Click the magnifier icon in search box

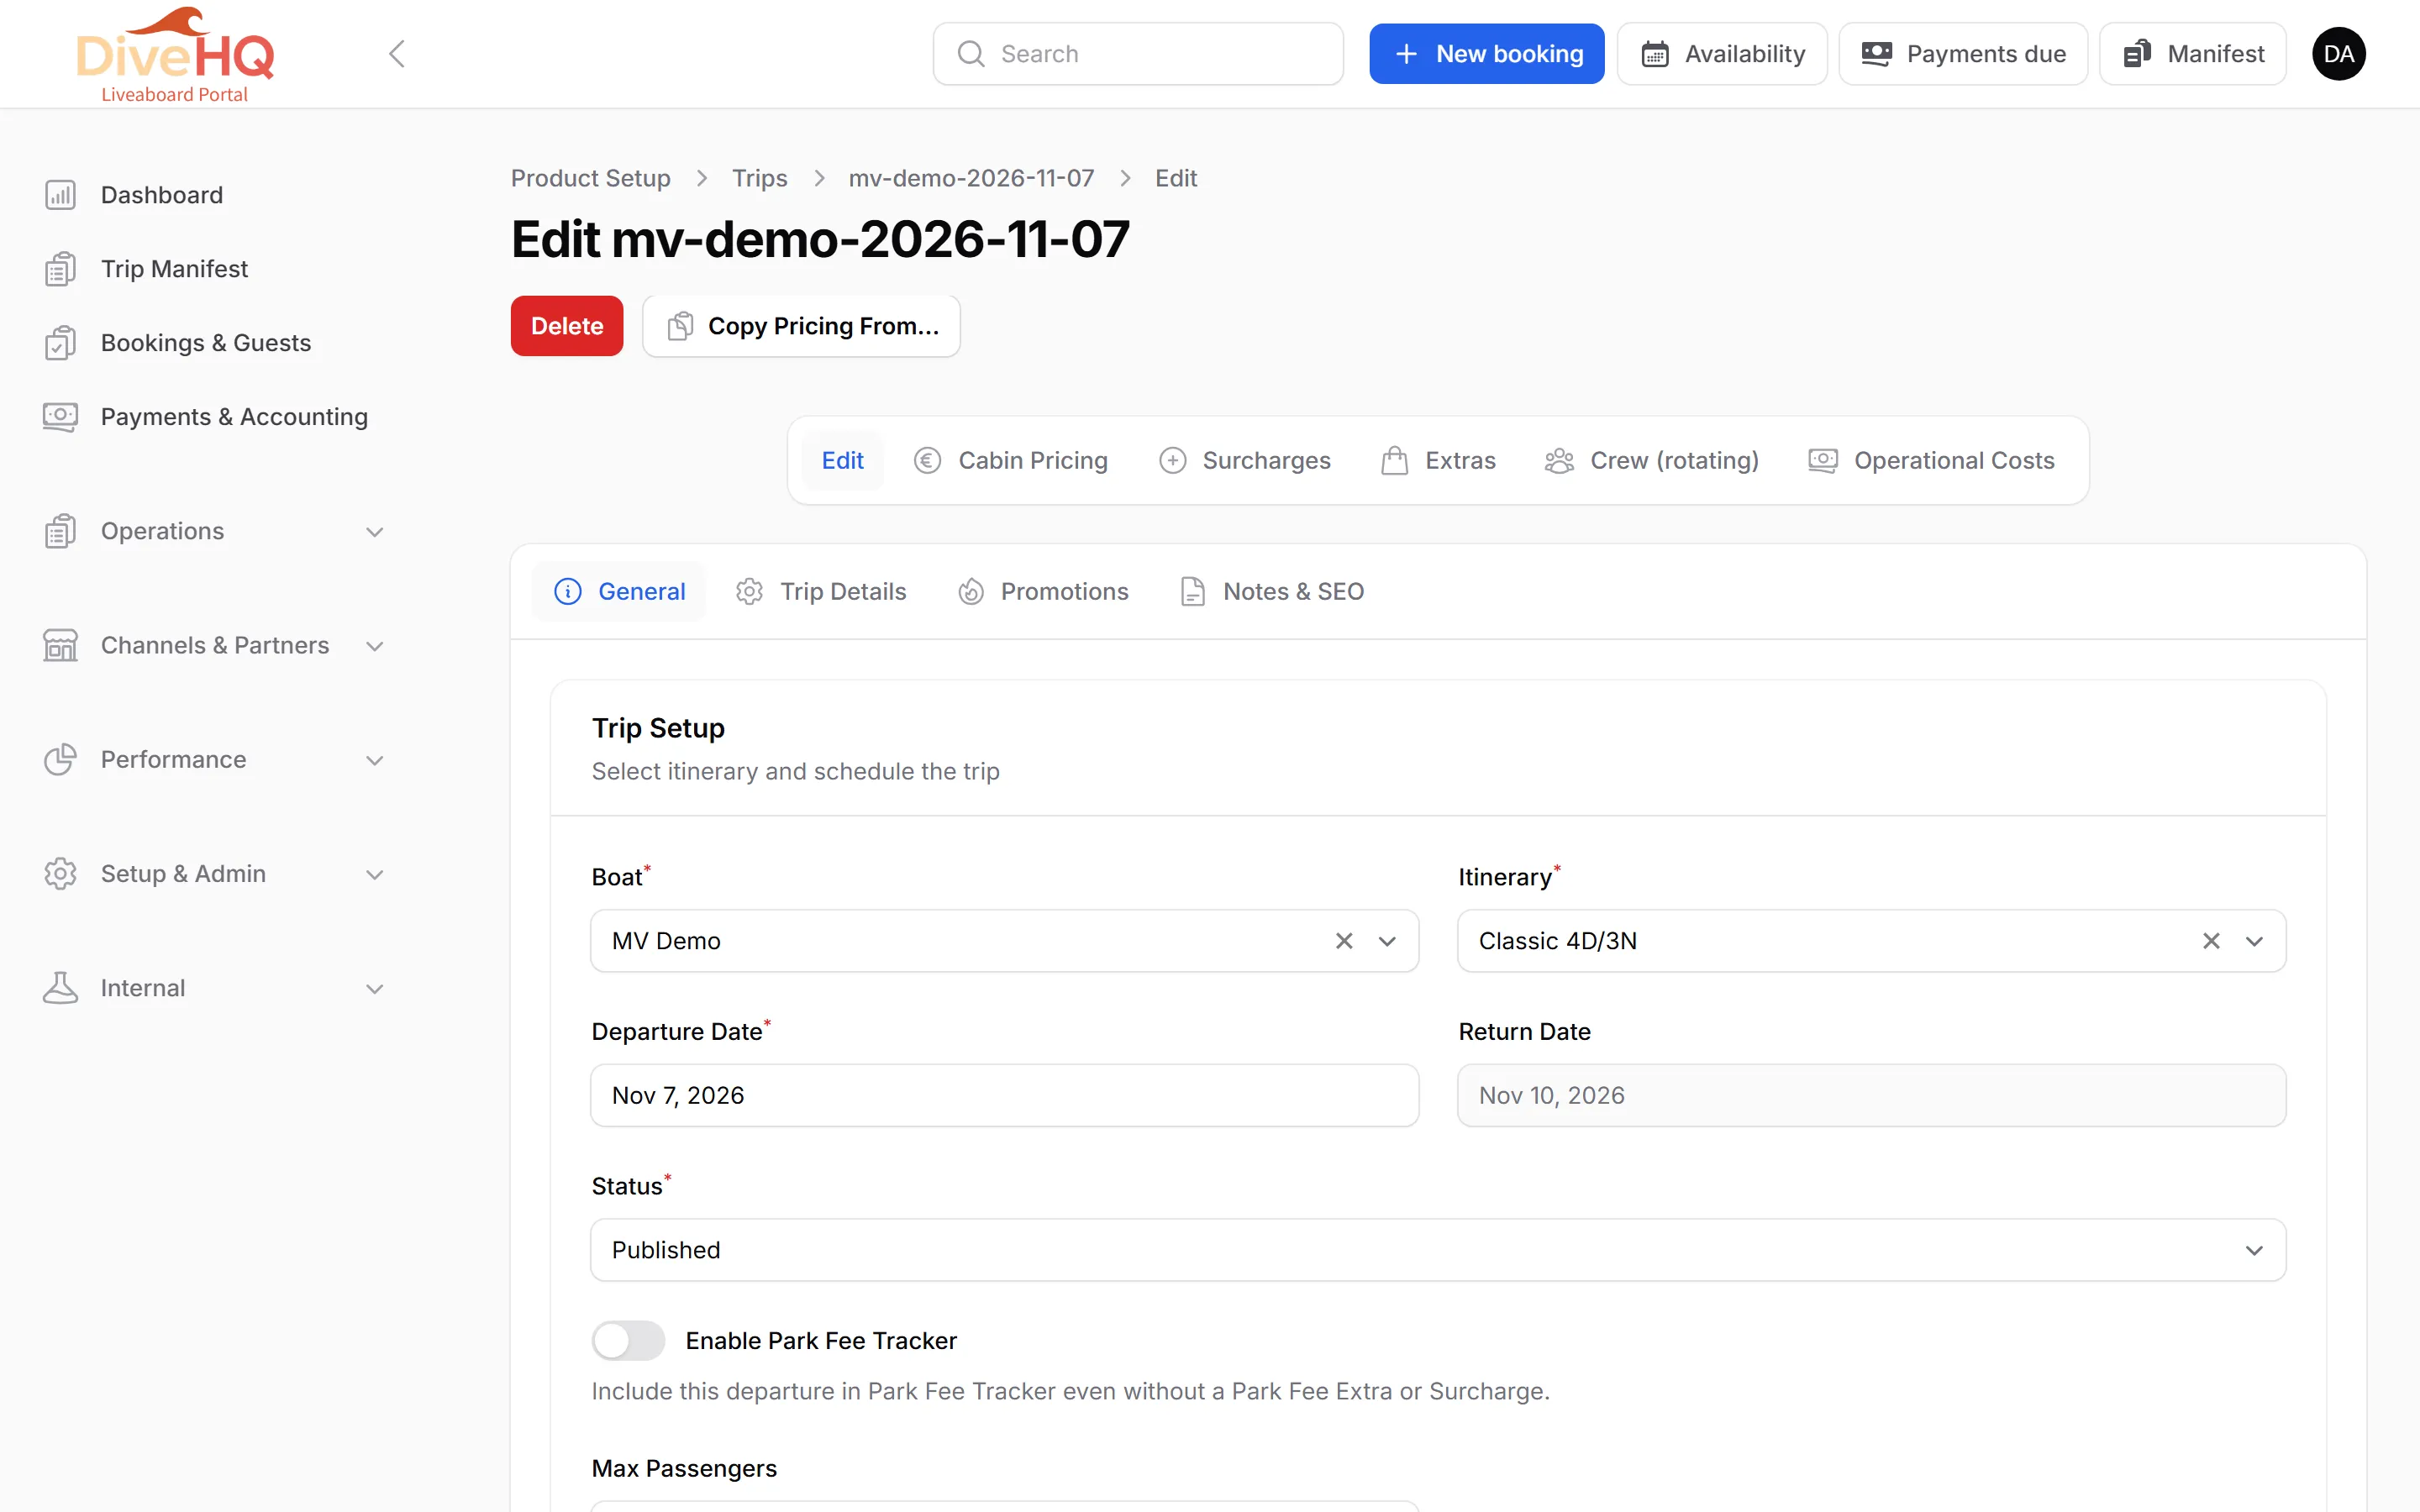tap(971, 54)
